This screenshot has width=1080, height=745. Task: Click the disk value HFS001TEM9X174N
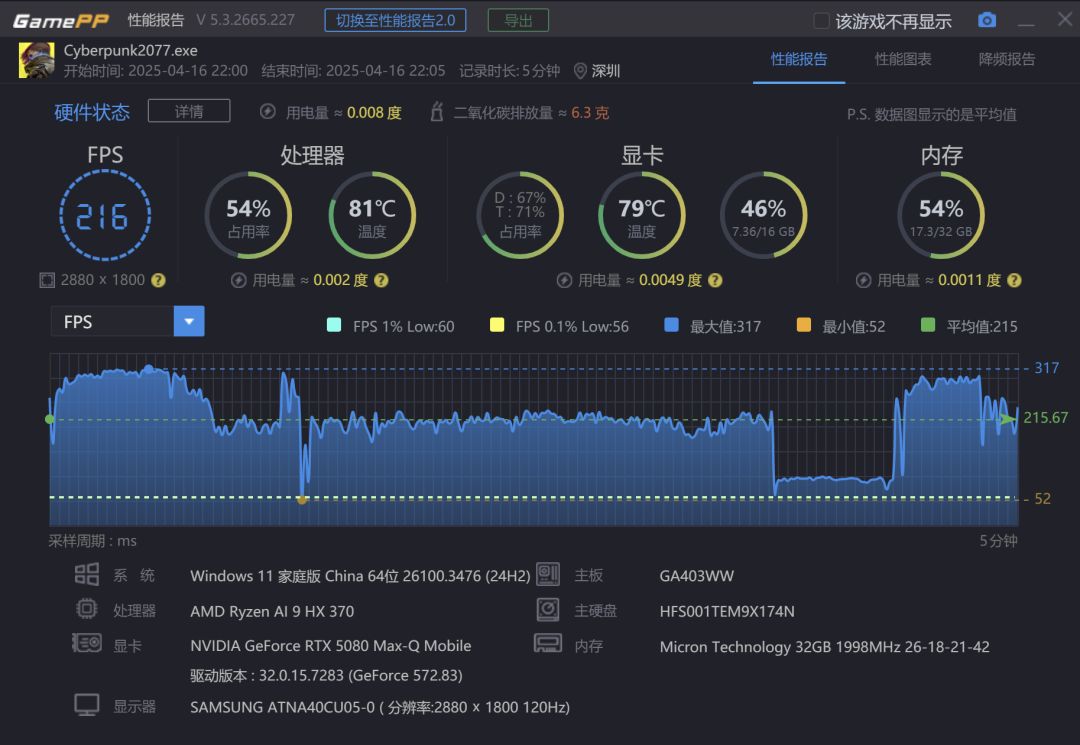727,611
